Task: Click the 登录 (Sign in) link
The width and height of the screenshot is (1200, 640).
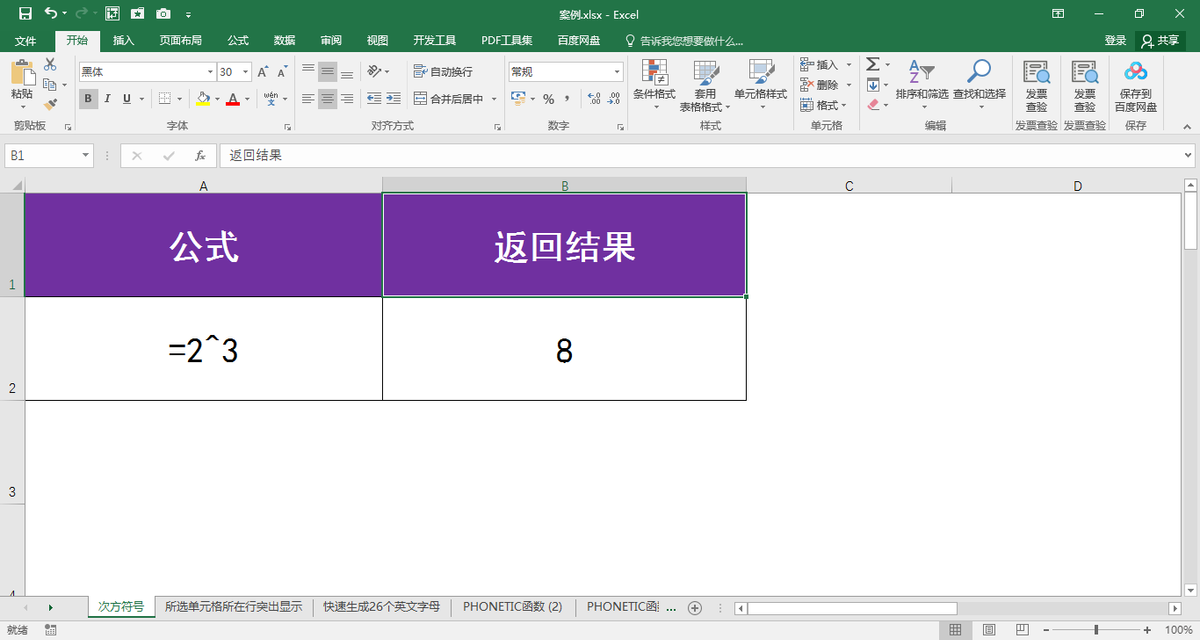Action: (x=1116, y=40)
